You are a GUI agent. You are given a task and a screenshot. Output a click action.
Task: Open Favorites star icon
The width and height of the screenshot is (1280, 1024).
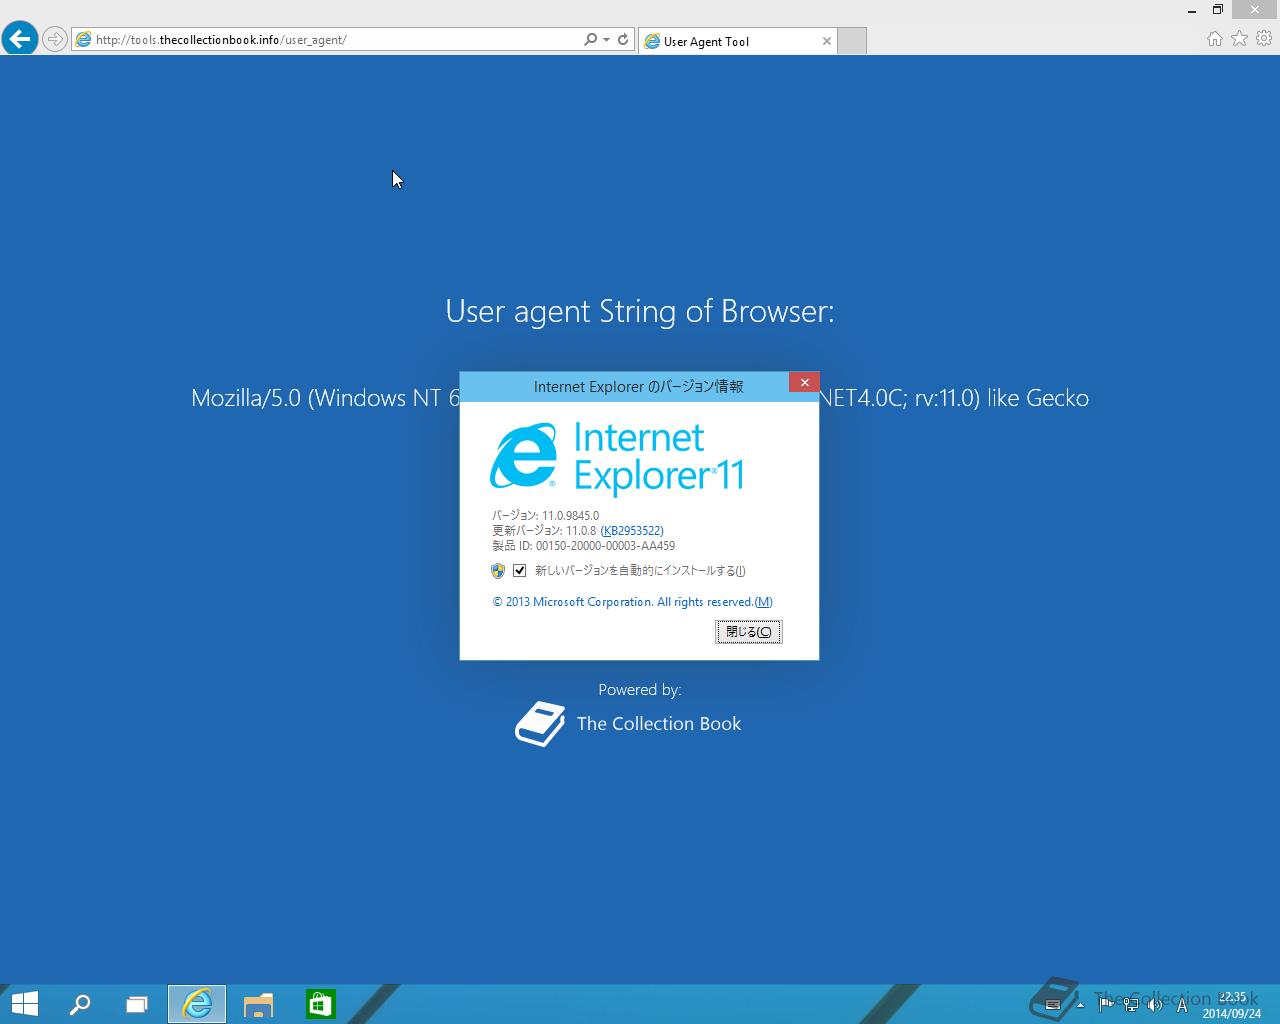(x=1240, y=39)
